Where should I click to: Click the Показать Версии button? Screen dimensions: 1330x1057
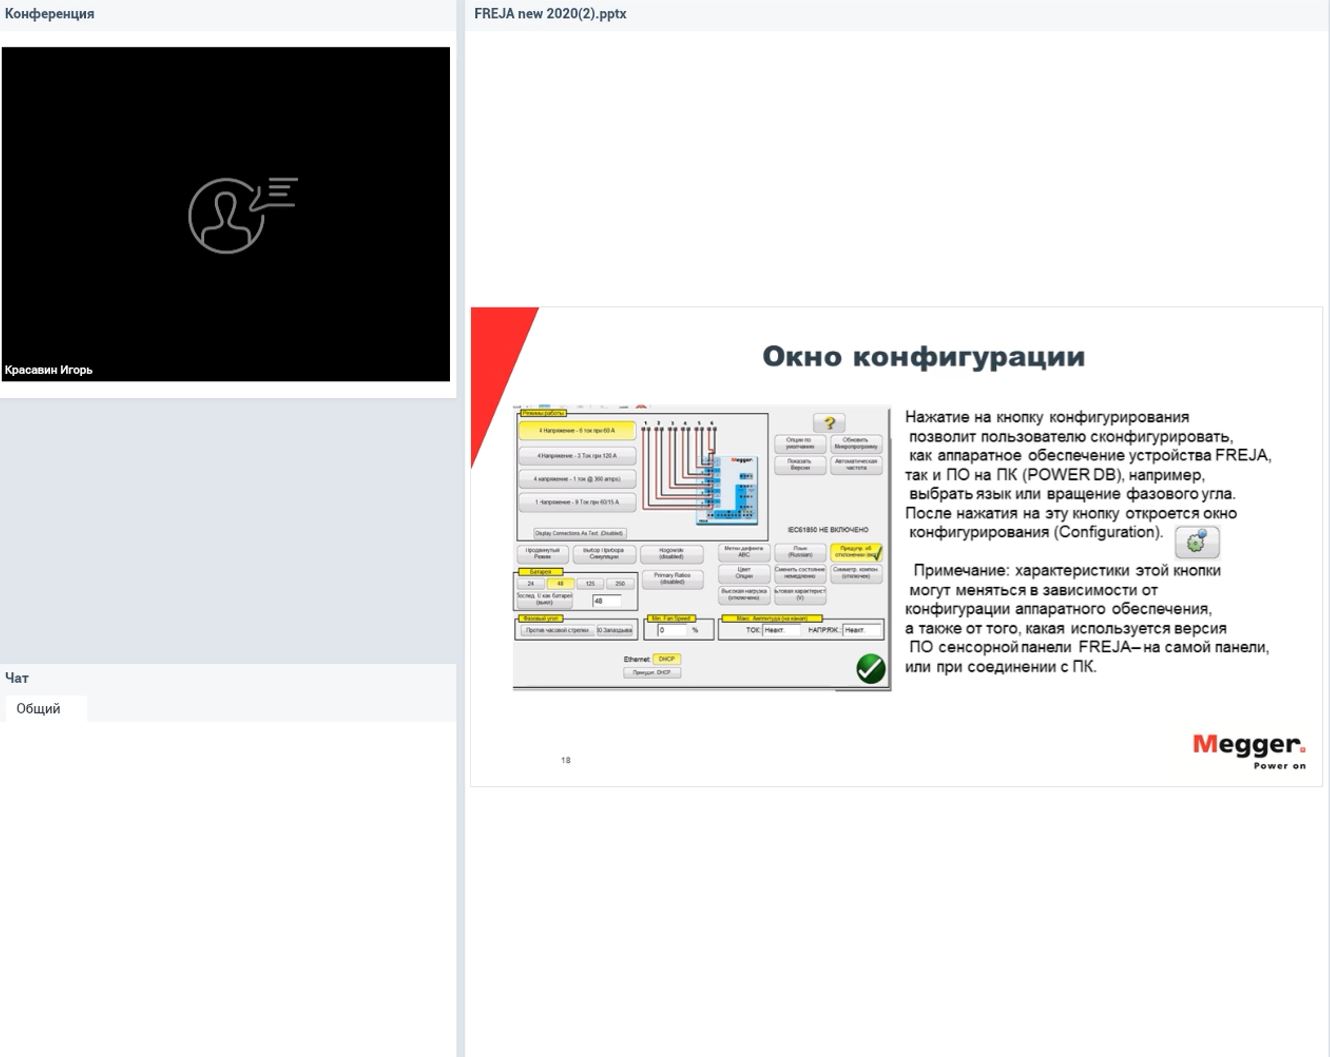click(x=799, y=465)
